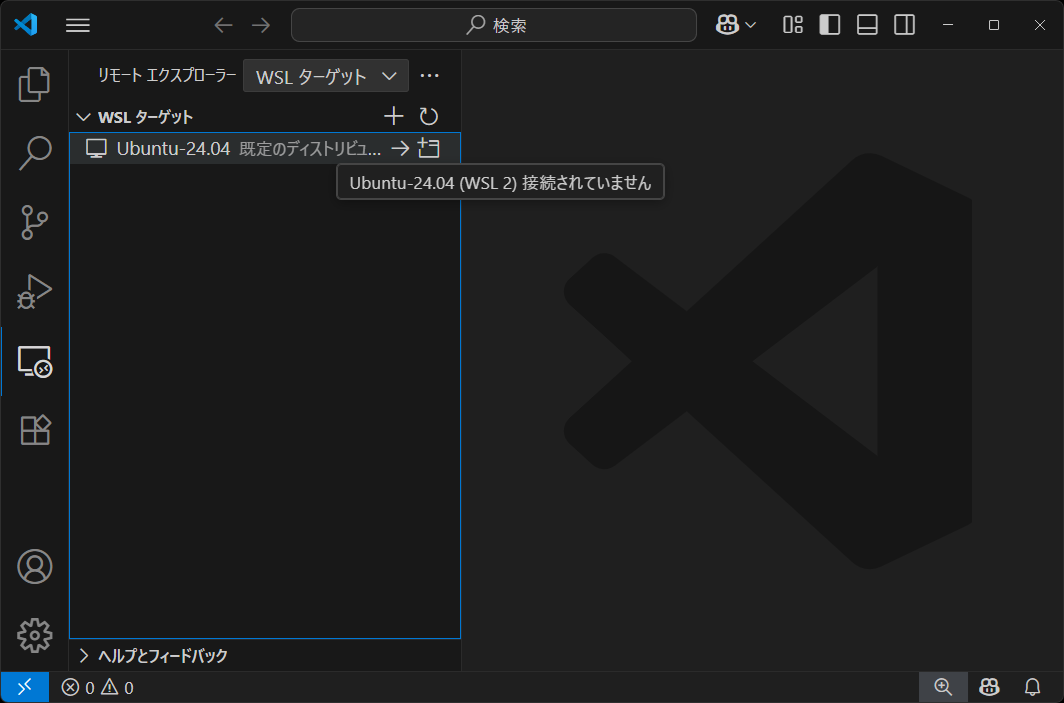Toggle the primary side bar
This screenshot has width=1064, height=703.
(x=829, y=25)
